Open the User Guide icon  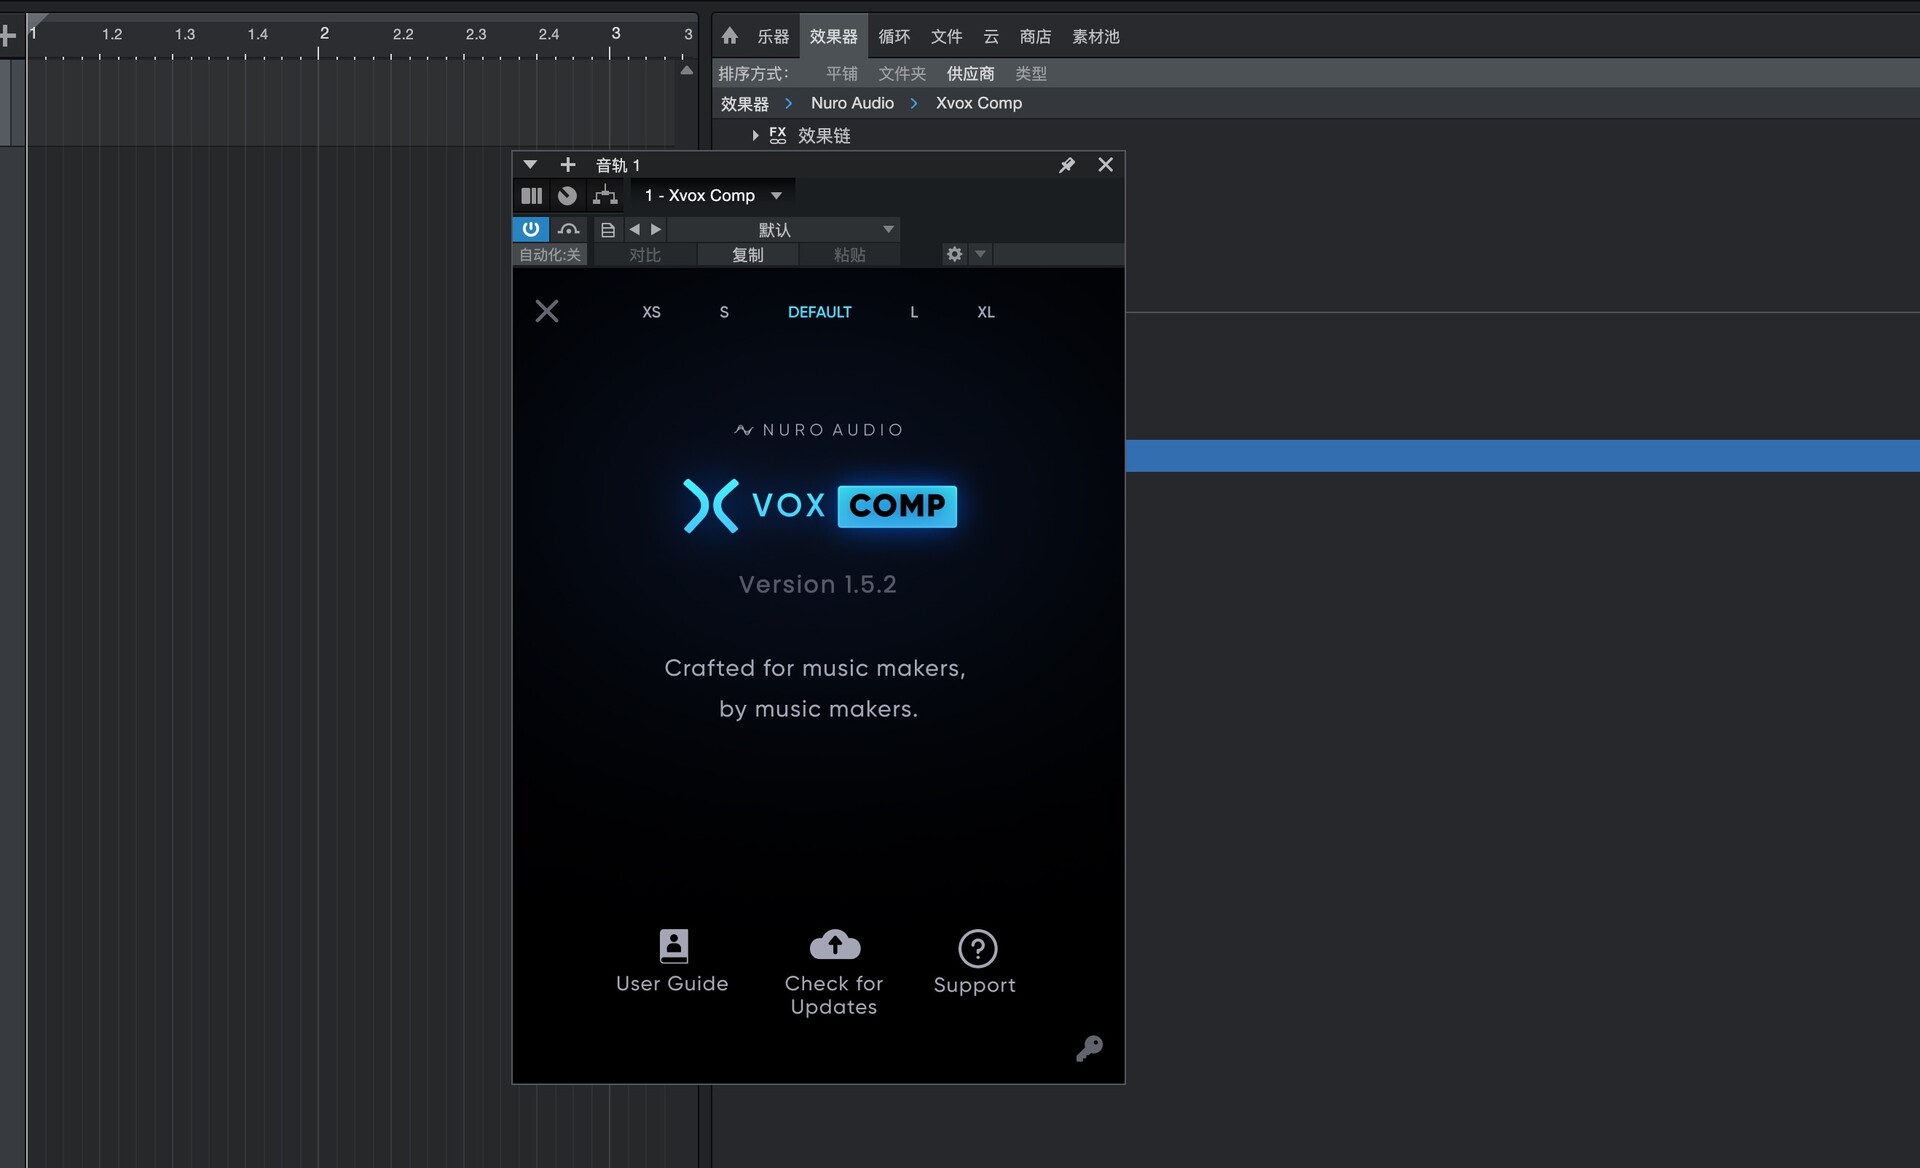coord(673,946)
